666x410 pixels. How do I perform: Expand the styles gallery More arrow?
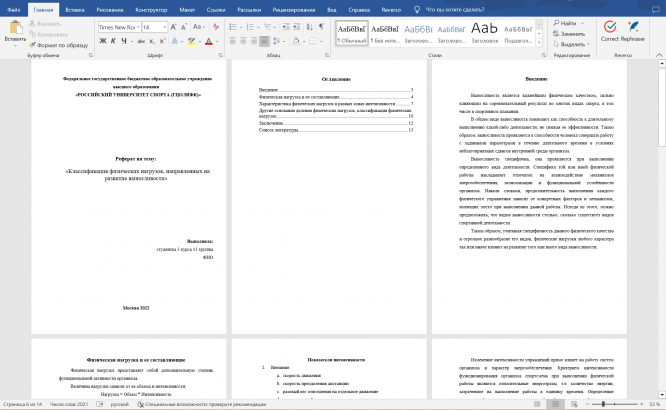coord(539,43)
